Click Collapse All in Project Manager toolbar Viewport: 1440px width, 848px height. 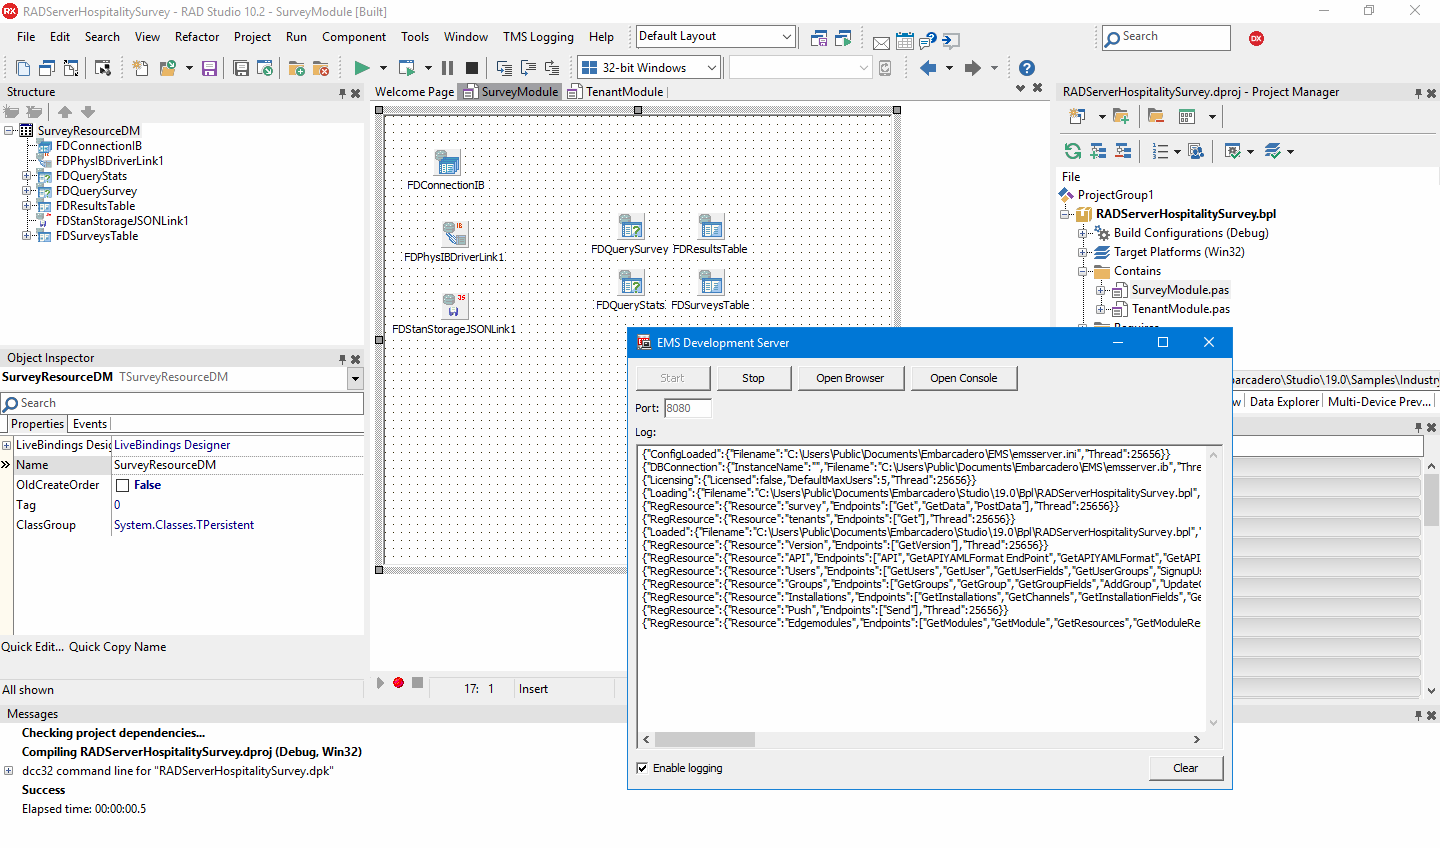point(1123,151)
